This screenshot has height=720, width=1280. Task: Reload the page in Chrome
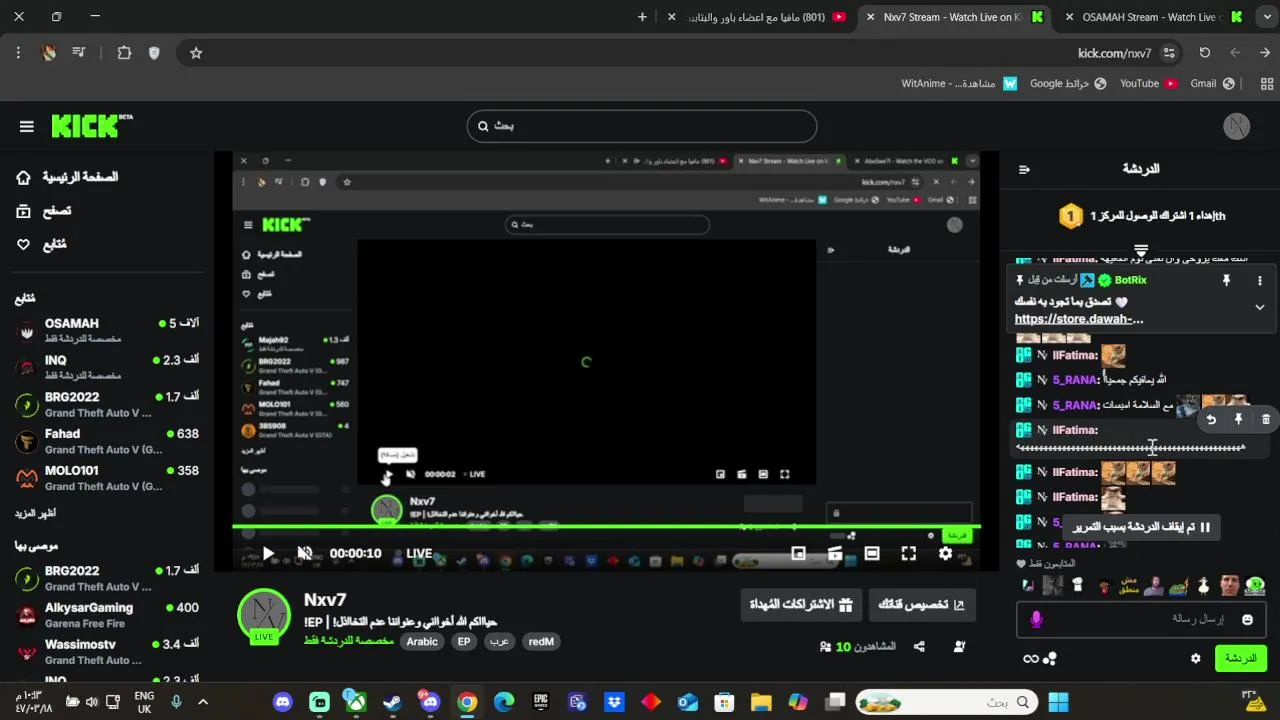[1205, 53]
